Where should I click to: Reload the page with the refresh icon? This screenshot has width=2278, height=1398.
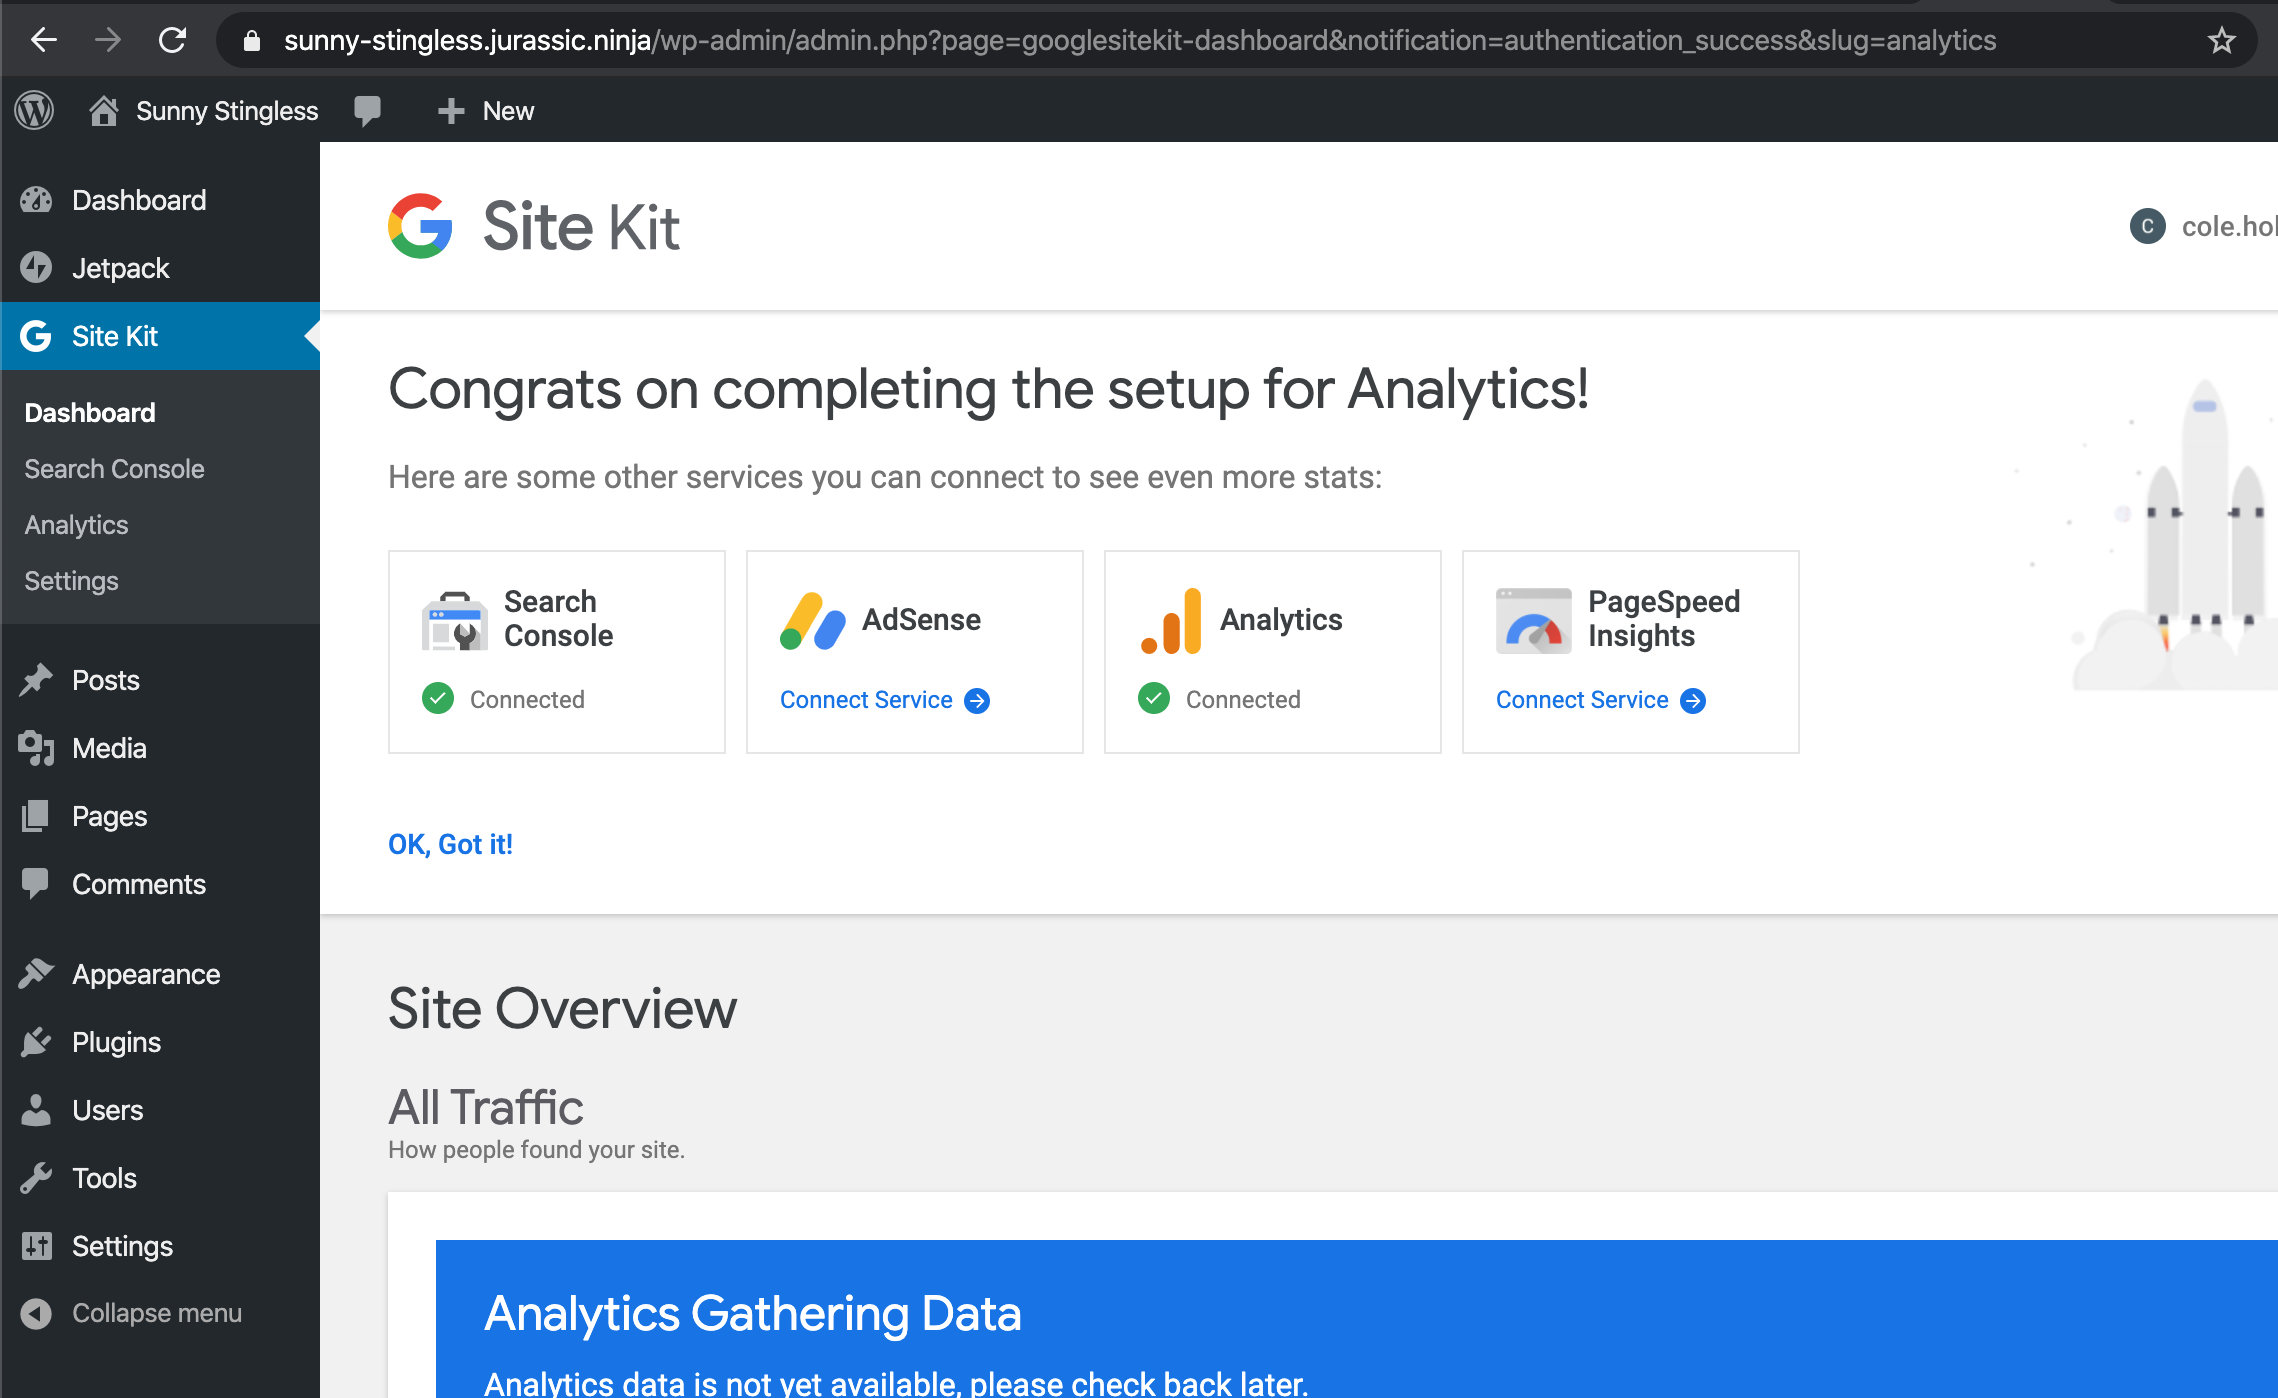[x=172, y=40]
